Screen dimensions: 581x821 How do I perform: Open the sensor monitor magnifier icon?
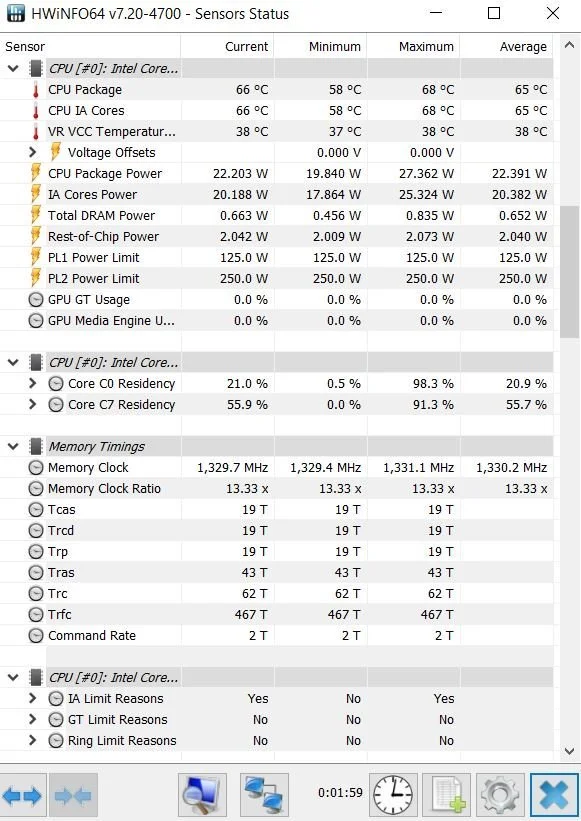tap(202, 795)
